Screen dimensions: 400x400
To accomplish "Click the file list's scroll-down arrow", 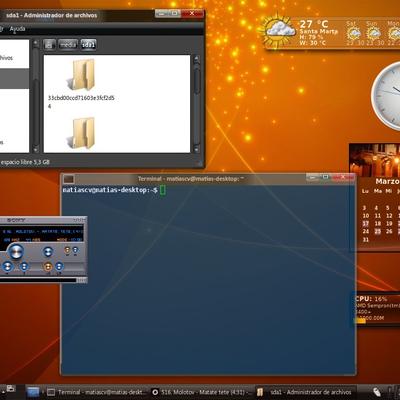I will (x=197, y=149).
